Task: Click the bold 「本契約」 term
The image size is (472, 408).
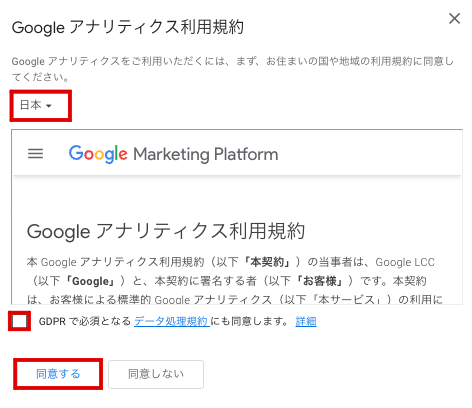Action: (267, 262)
